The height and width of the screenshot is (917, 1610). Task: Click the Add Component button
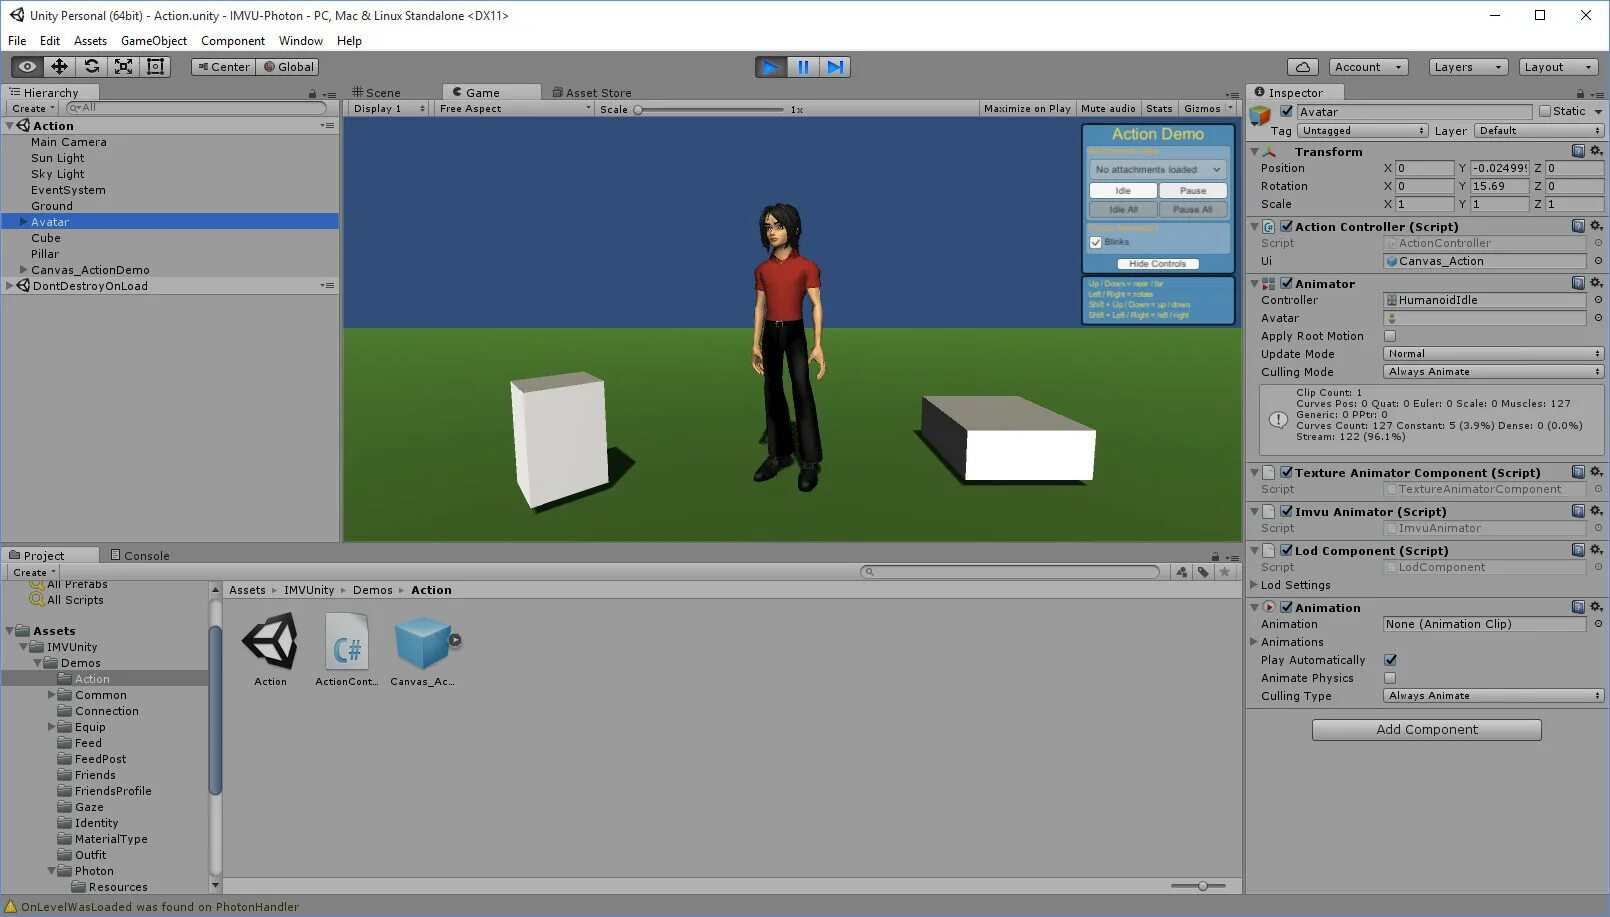[1426, 730]
